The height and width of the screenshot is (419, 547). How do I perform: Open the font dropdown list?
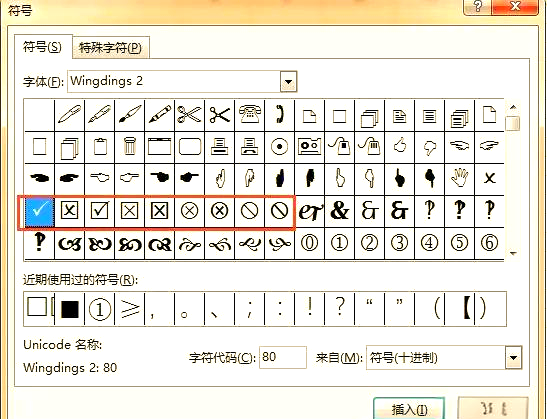(289, 82)
